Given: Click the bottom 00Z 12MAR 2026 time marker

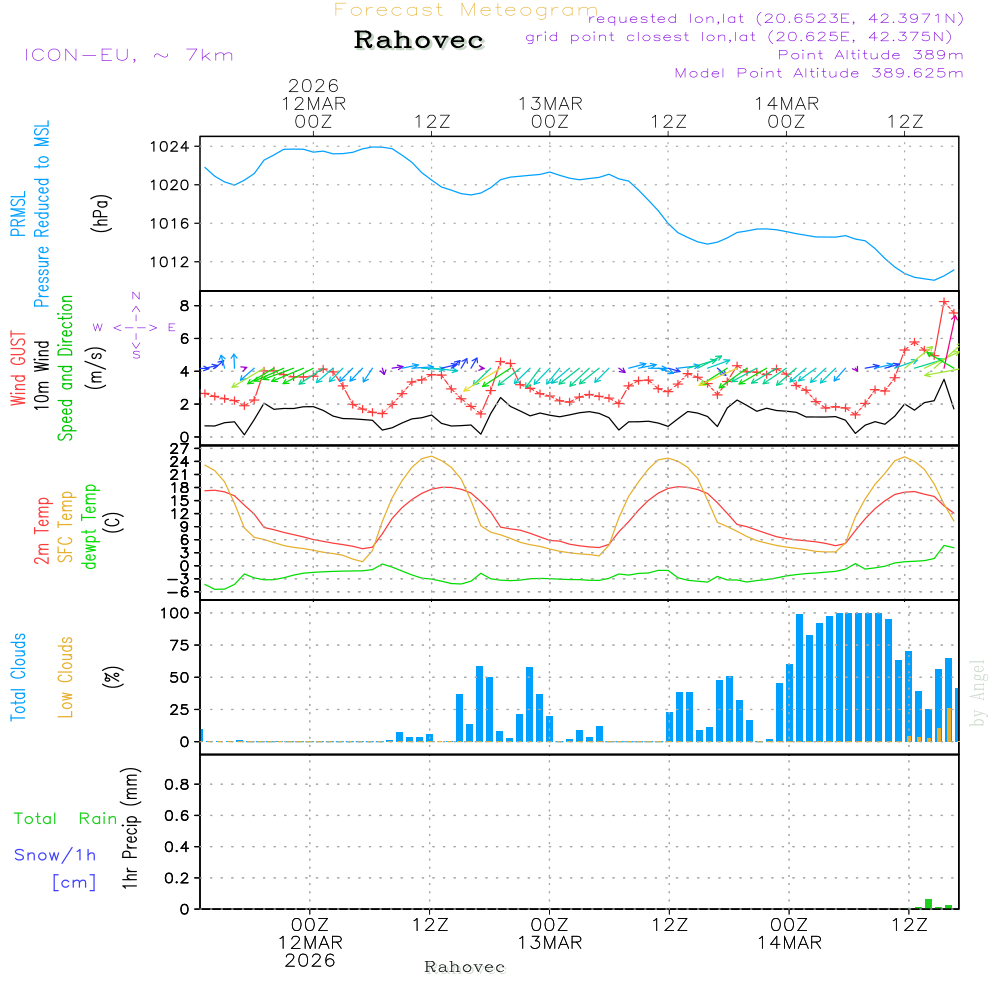Looking at the screenshot, I should [x=310, y=942].
